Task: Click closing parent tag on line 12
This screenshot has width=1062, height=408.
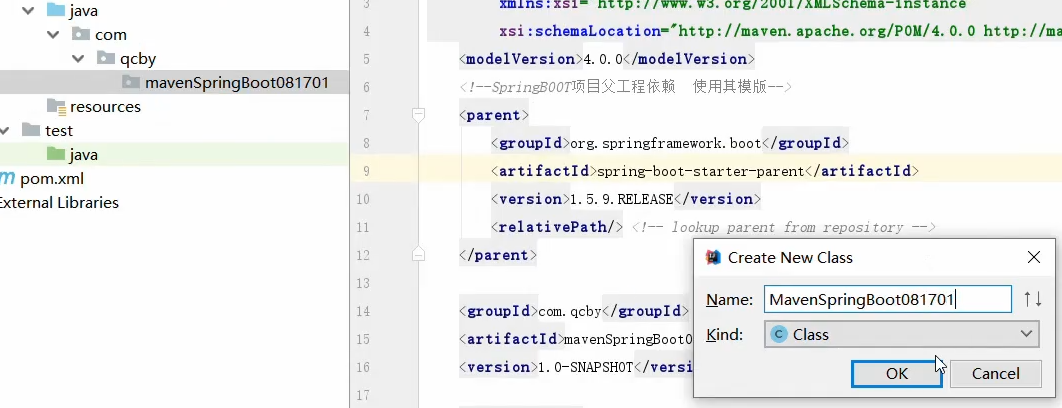Action: point(498,256)
